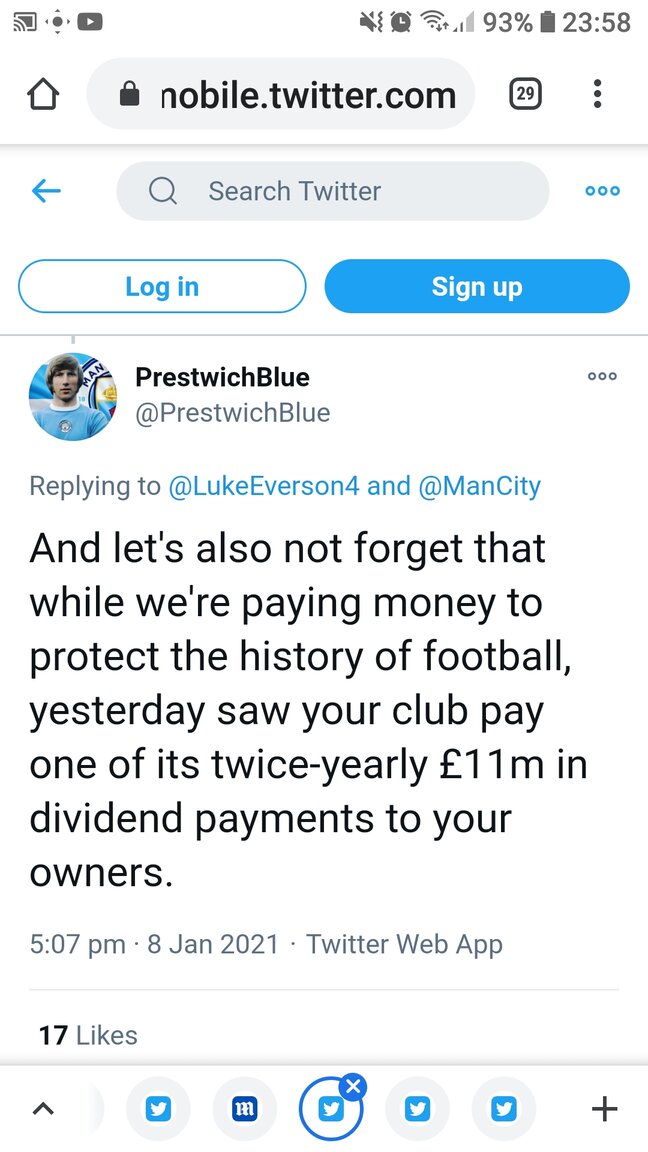Open the tweet's more options menu

pyautogui.click(x=602, y=377)
